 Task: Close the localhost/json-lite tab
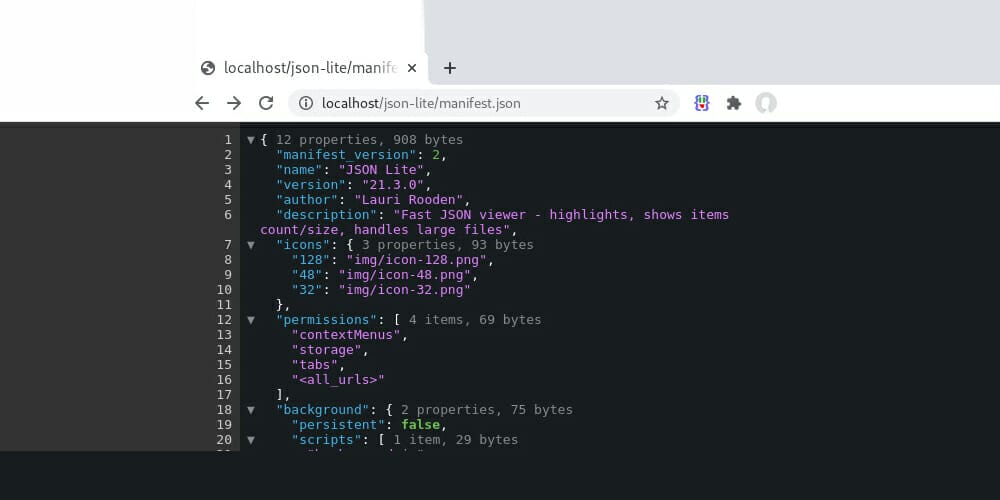(412, 68)
